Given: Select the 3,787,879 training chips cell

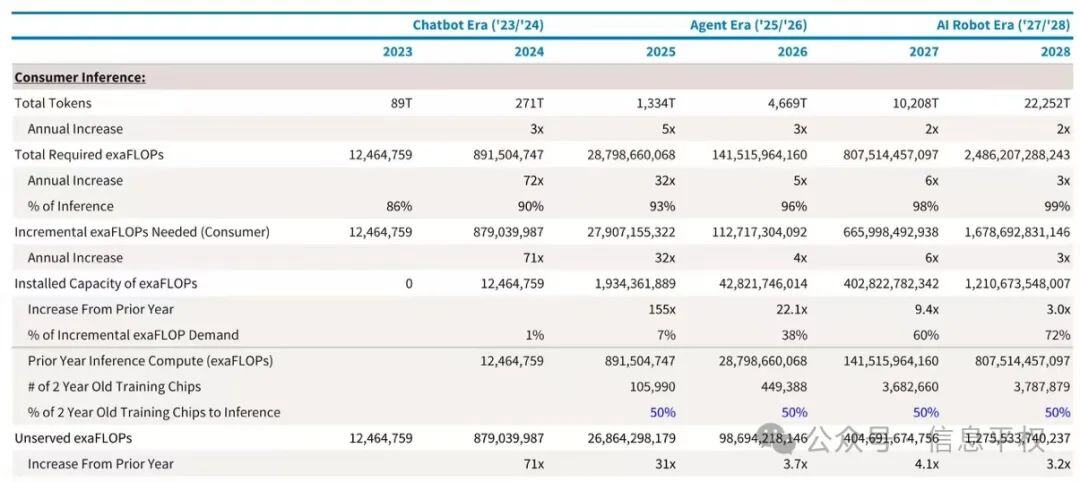Looking at the screenshot, I should coord(1043,386).
